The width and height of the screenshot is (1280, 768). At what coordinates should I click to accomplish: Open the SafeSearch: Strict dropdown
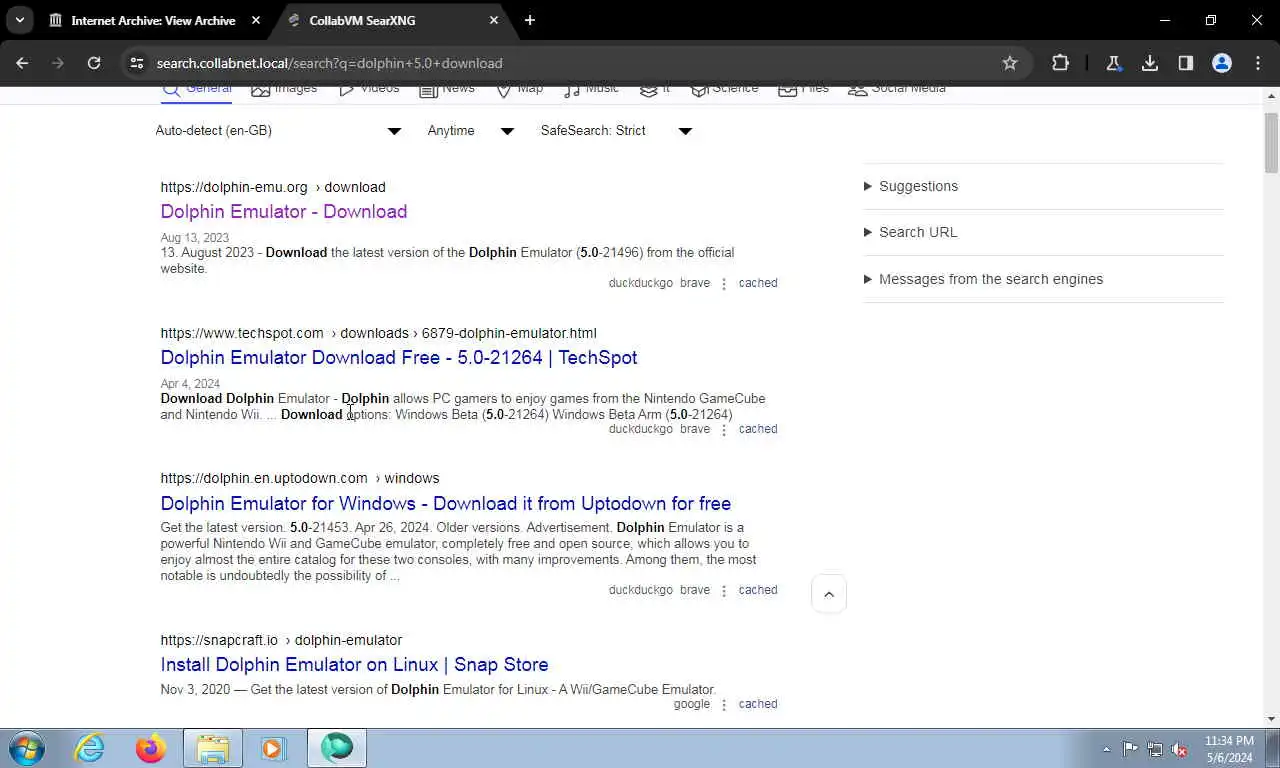[x=616, y=131]
